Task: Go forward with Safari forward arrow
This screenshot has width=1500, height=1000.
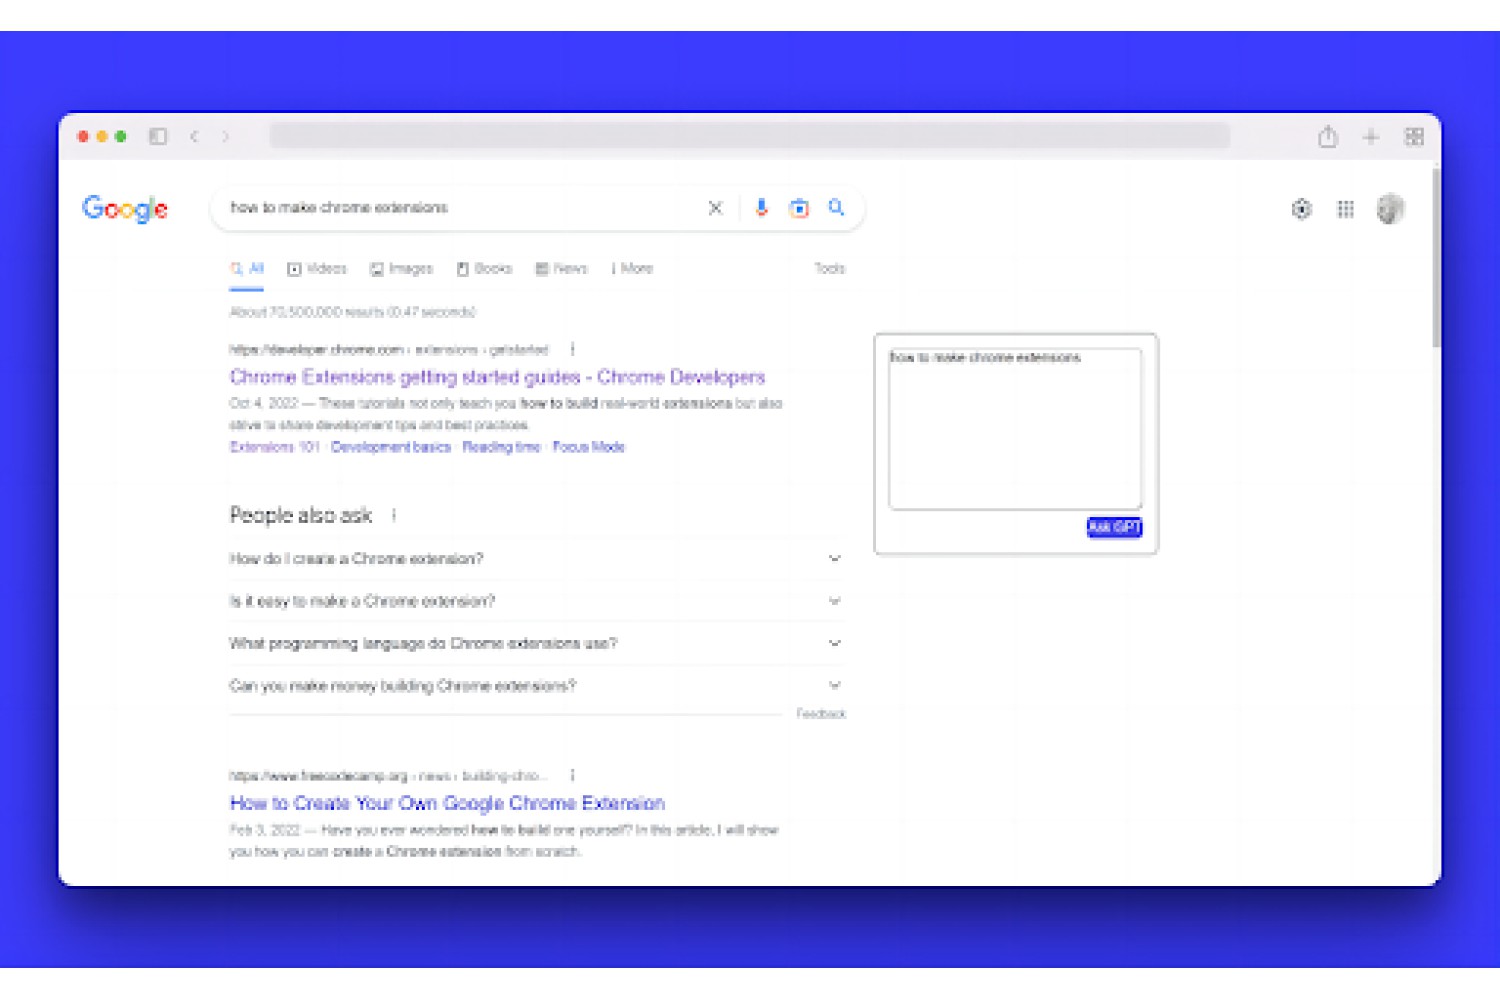Action: click(x=225, y=136)
